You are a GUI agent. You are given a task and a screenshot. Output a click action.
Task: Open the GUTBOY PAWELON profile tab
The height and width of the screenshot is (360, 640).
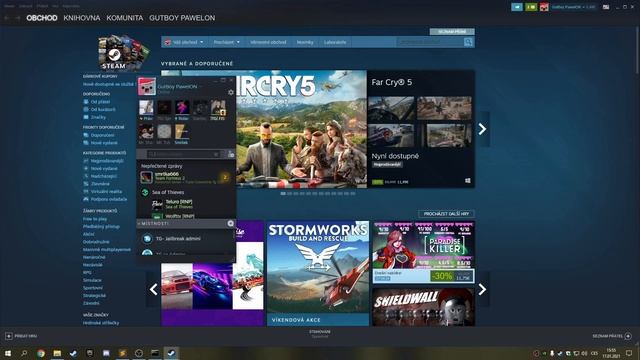pyautogui.click(x=182, y=18)
